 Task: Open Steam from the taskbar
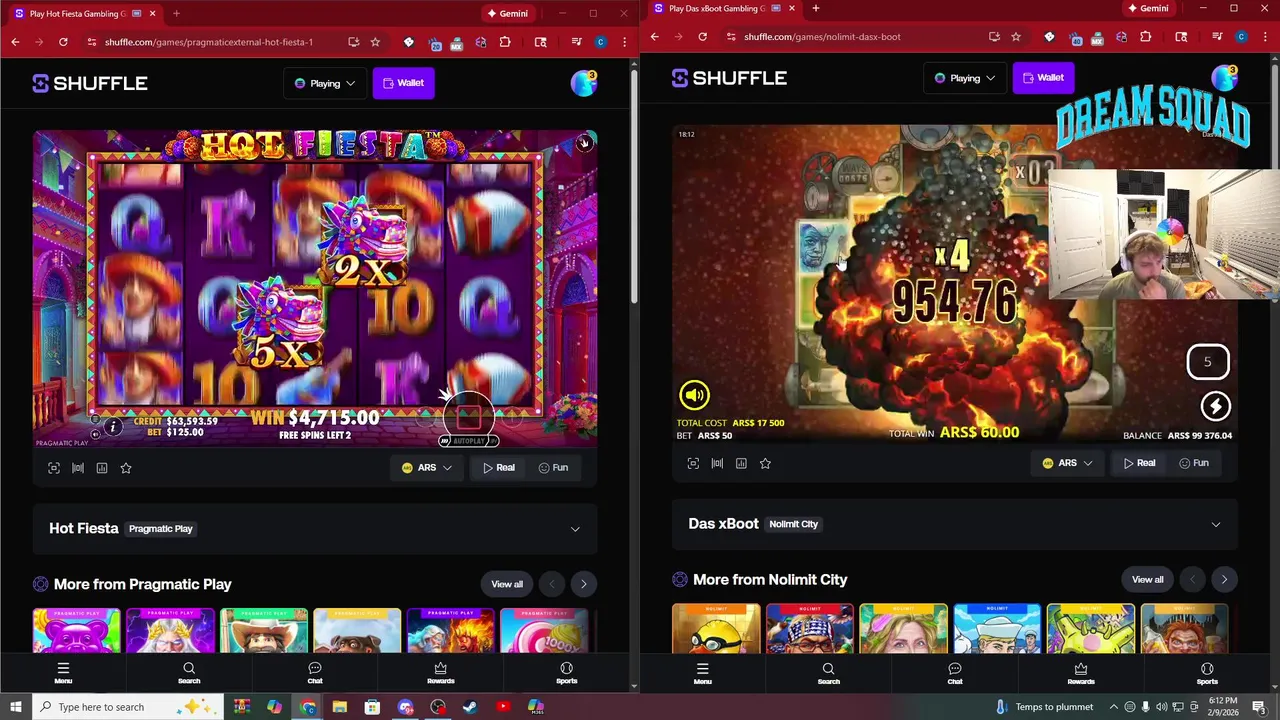470,707
